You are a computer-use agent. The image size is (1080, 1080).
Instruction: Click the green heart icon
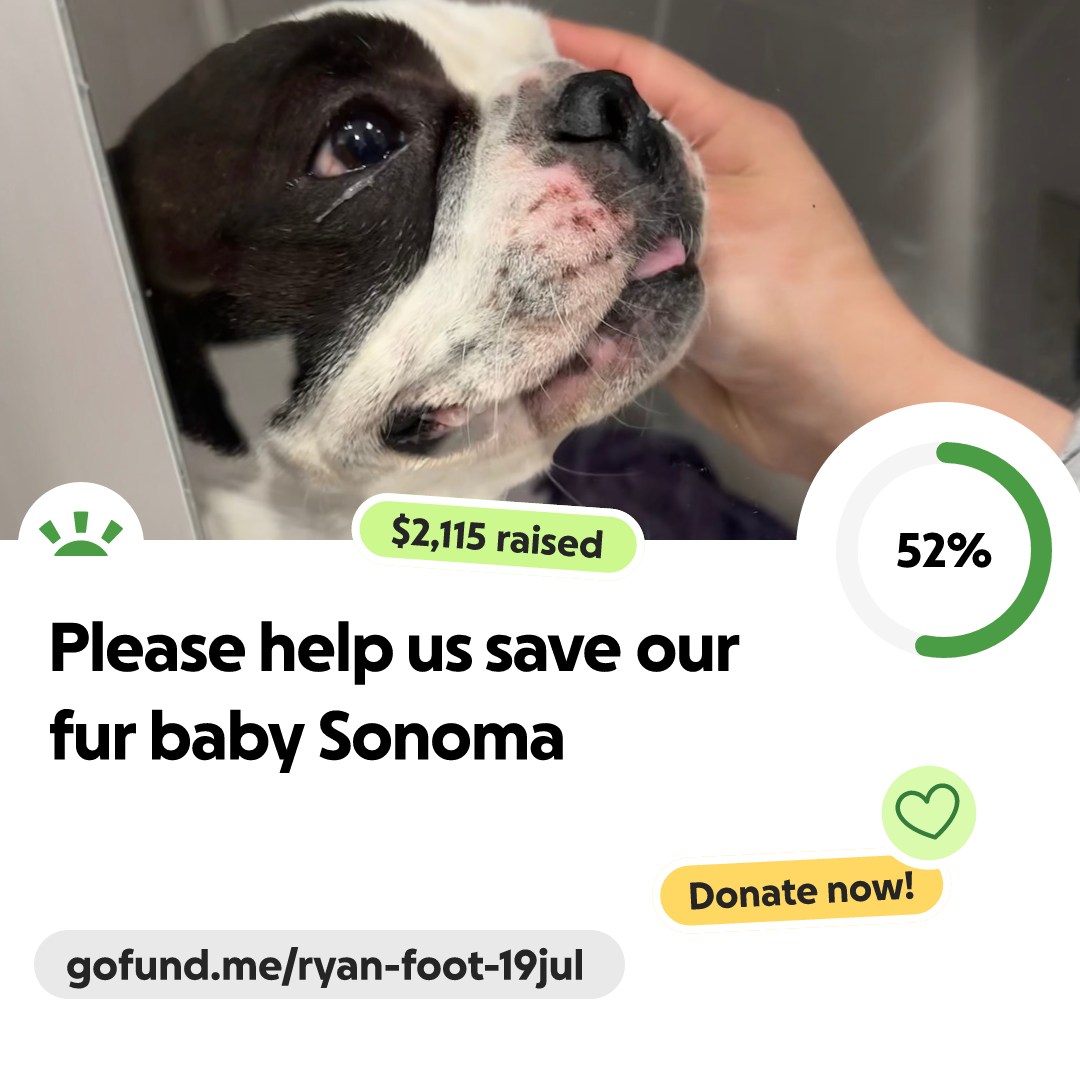(x=927, y=811)
